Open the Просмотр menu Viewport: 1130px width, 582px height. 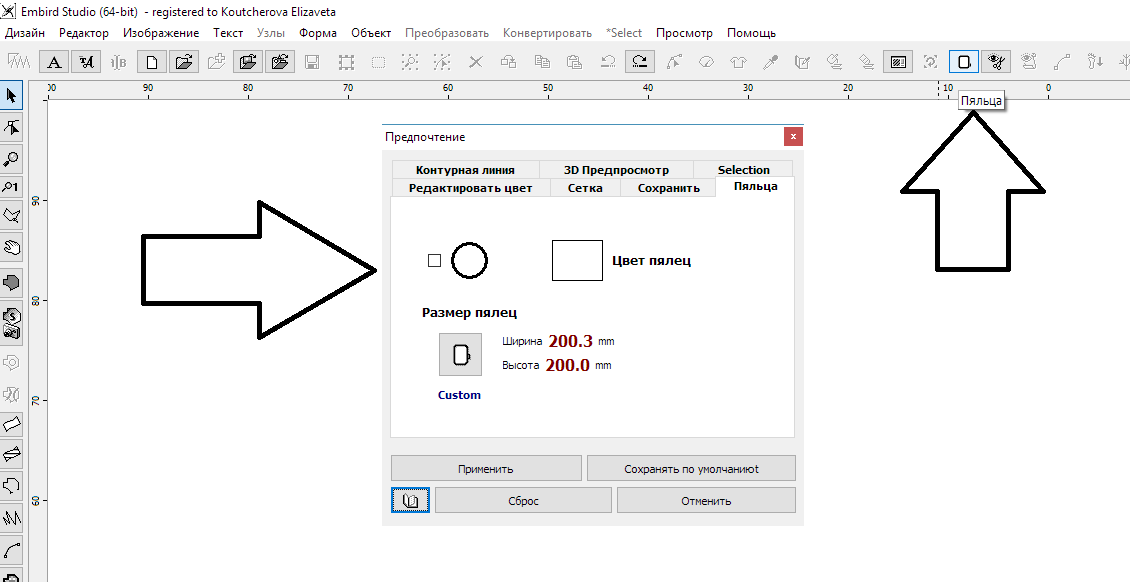coord(684,33)
